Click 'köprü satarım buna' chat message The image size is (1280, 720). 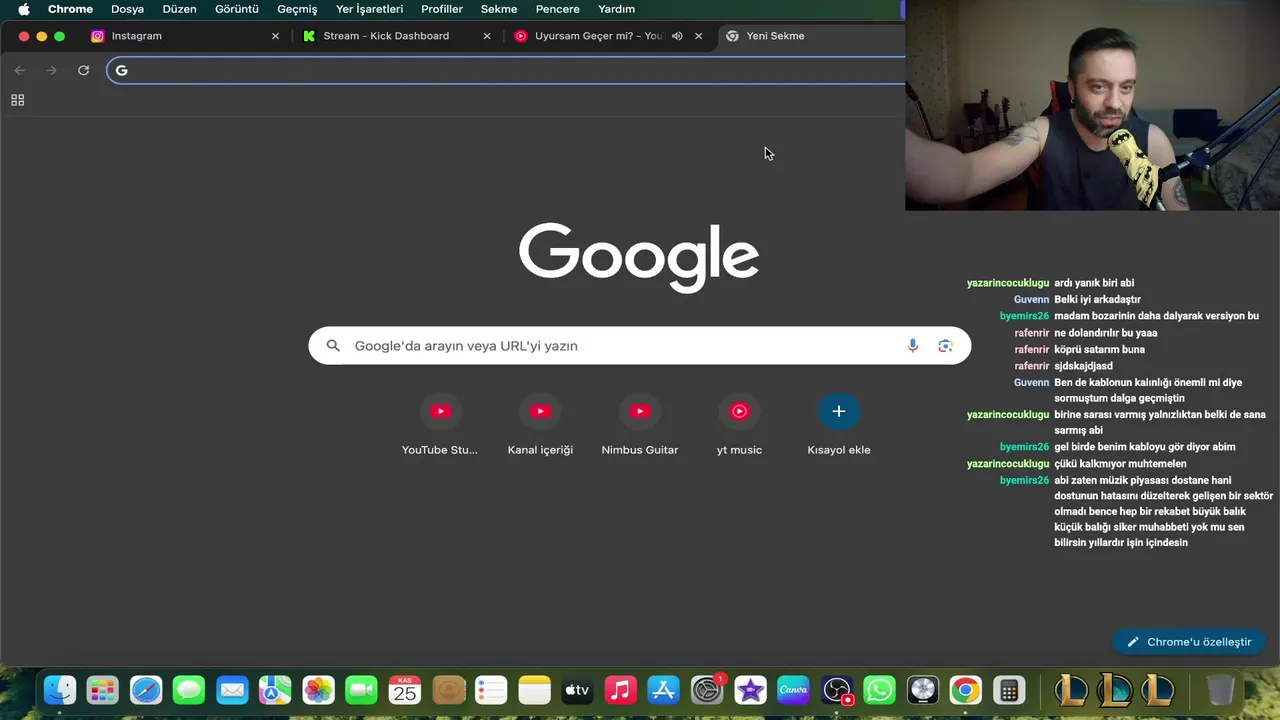[x=1099, y=349]
